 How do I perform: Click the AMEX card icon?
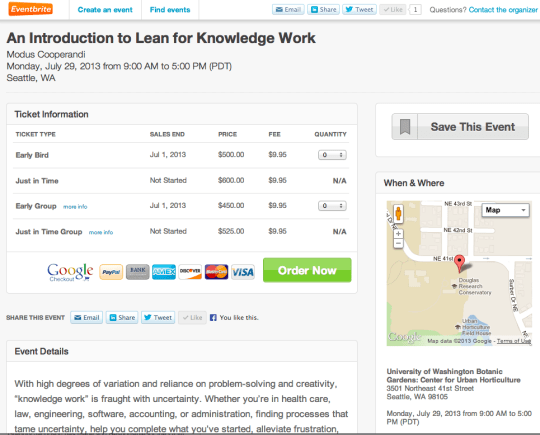point(164,272)
